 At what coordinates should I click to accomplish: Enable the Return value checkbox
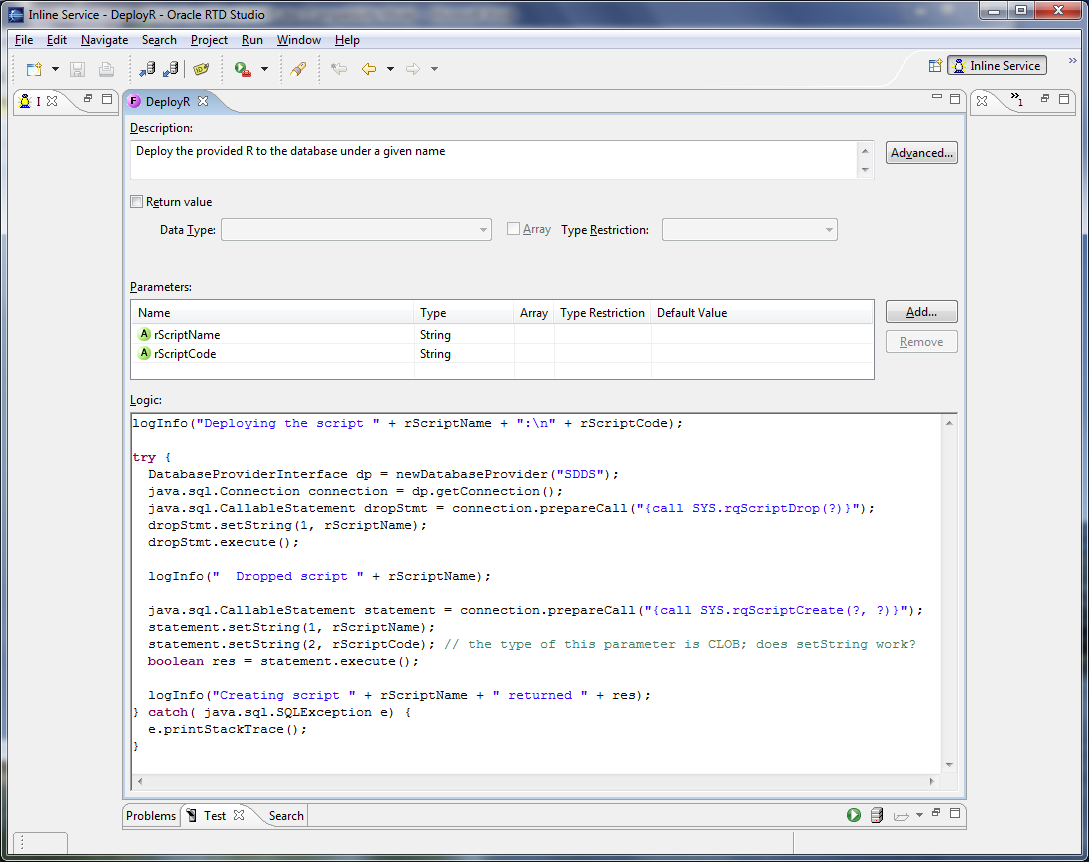click(137, 202)
